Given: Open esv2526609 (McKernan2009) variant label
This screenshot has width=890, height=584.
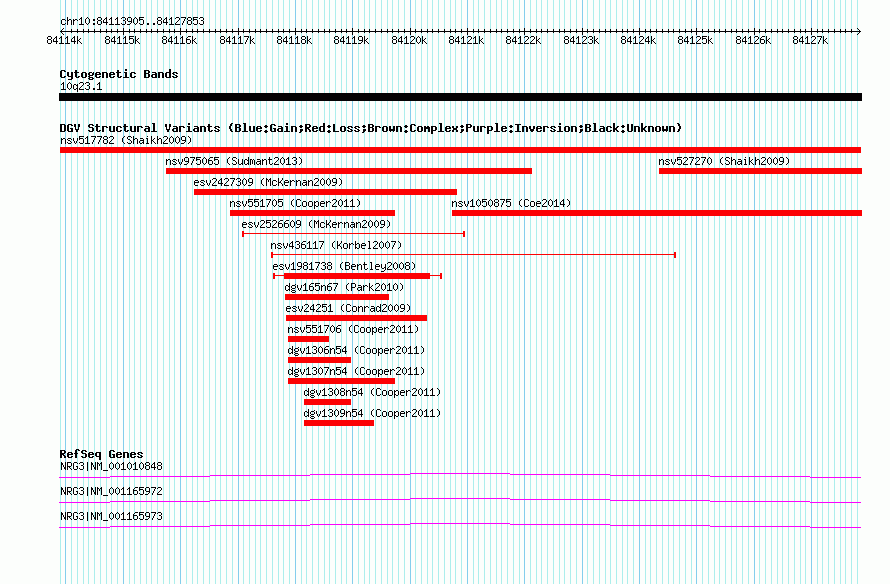Looking at the screenshot, I should [316, 224].
